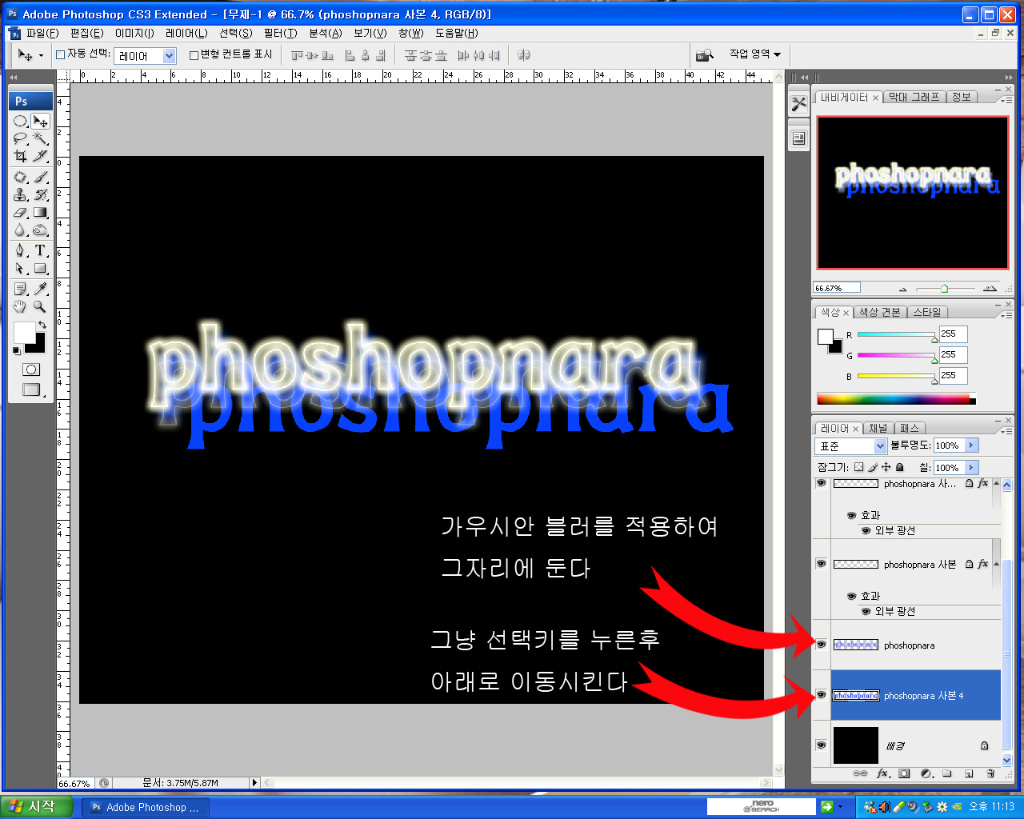The image size is (1024, 819).
Task: Select the Path Selection tool
Action: (x=21, y=268)
